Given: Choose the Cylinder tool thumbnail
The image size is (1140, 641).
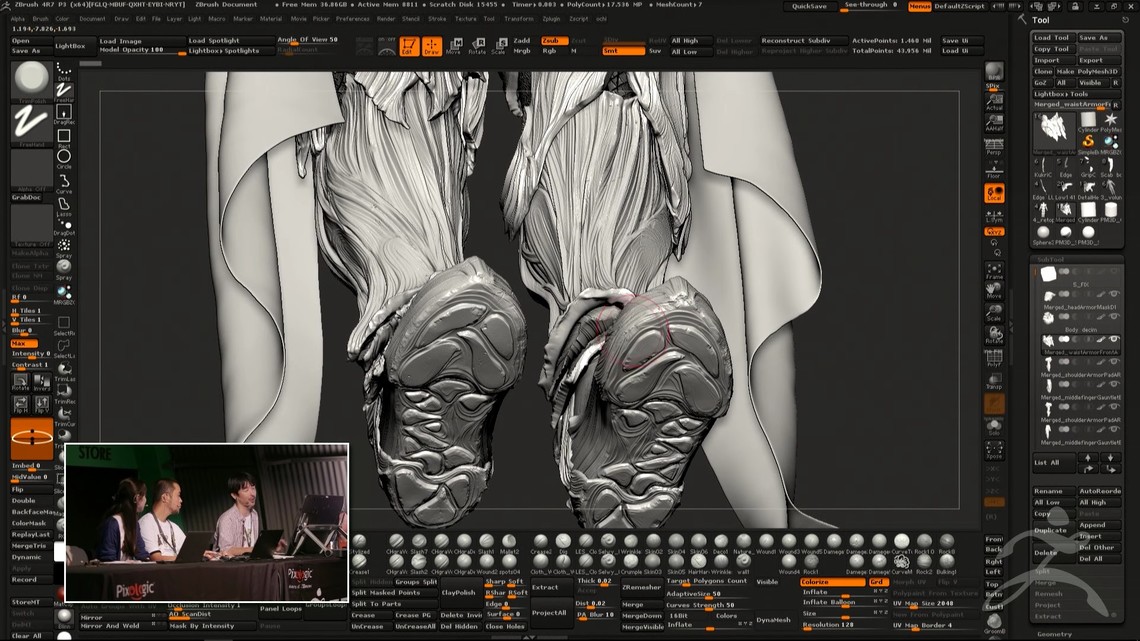Looking at the screenshot, I should 1088,122.
